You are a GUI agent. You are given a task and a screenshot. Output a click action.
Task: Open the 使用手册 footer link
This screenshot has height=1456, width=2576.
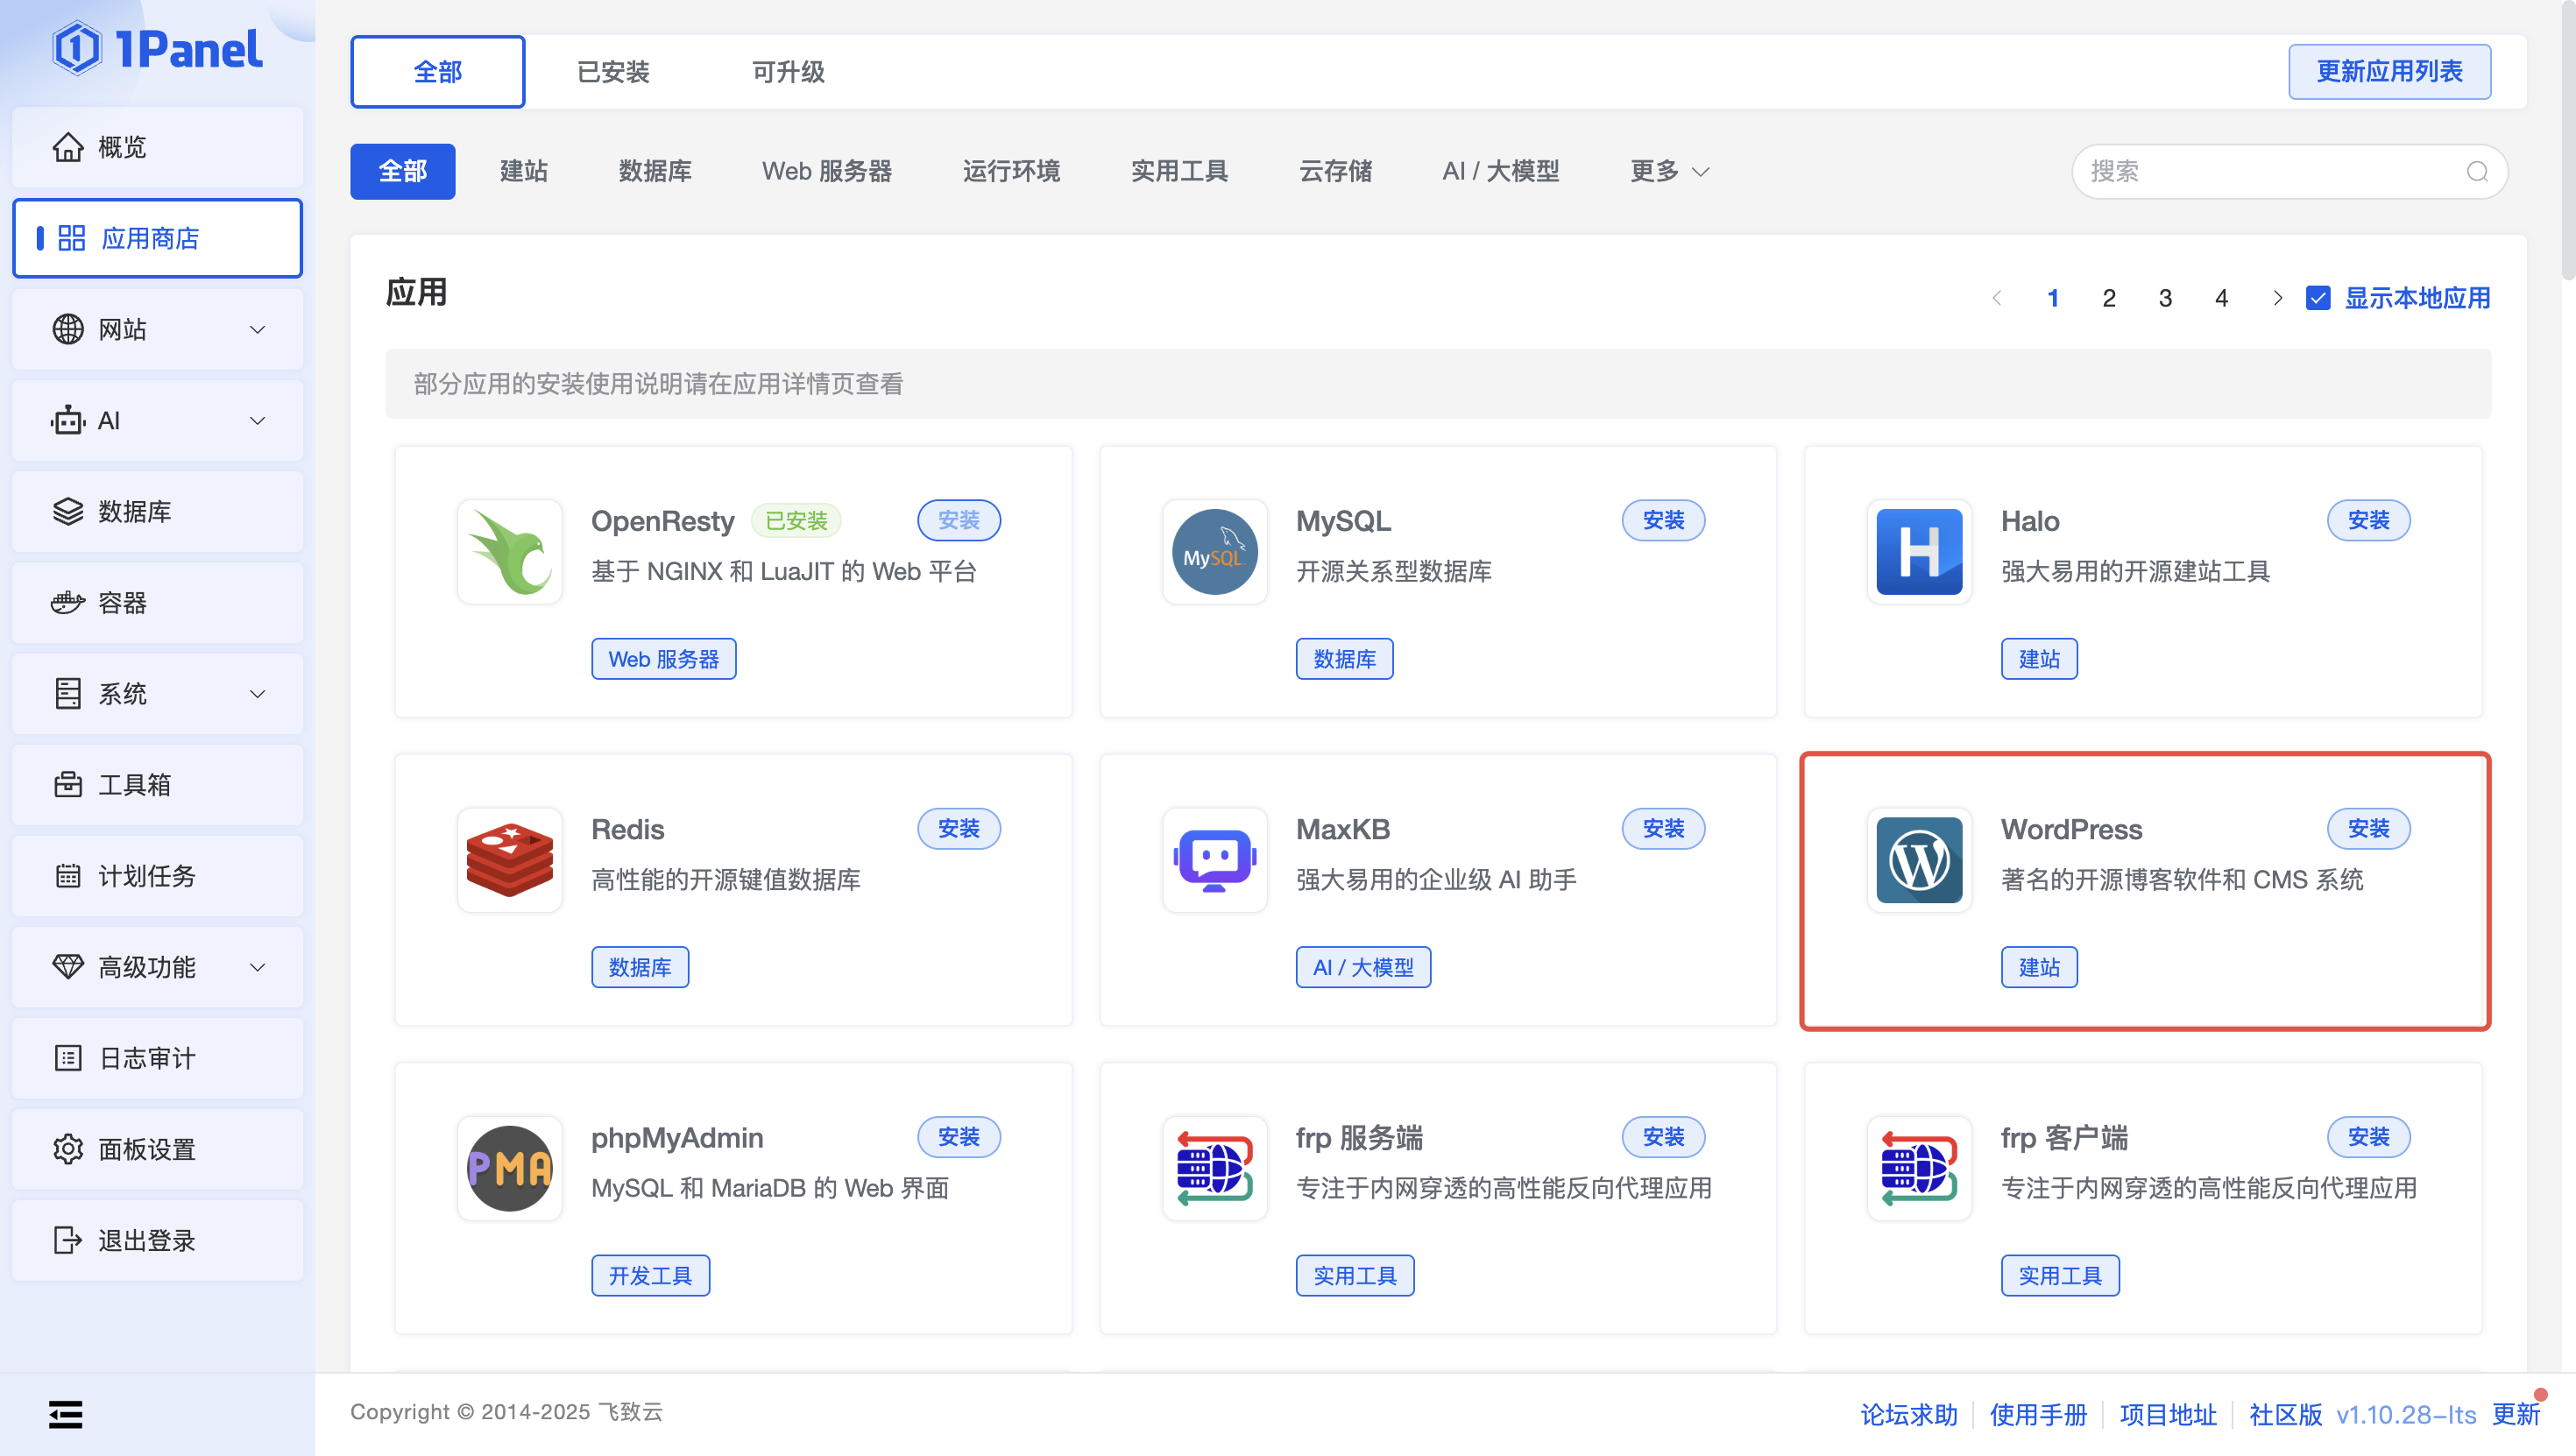click(x=2037, y=1414)
